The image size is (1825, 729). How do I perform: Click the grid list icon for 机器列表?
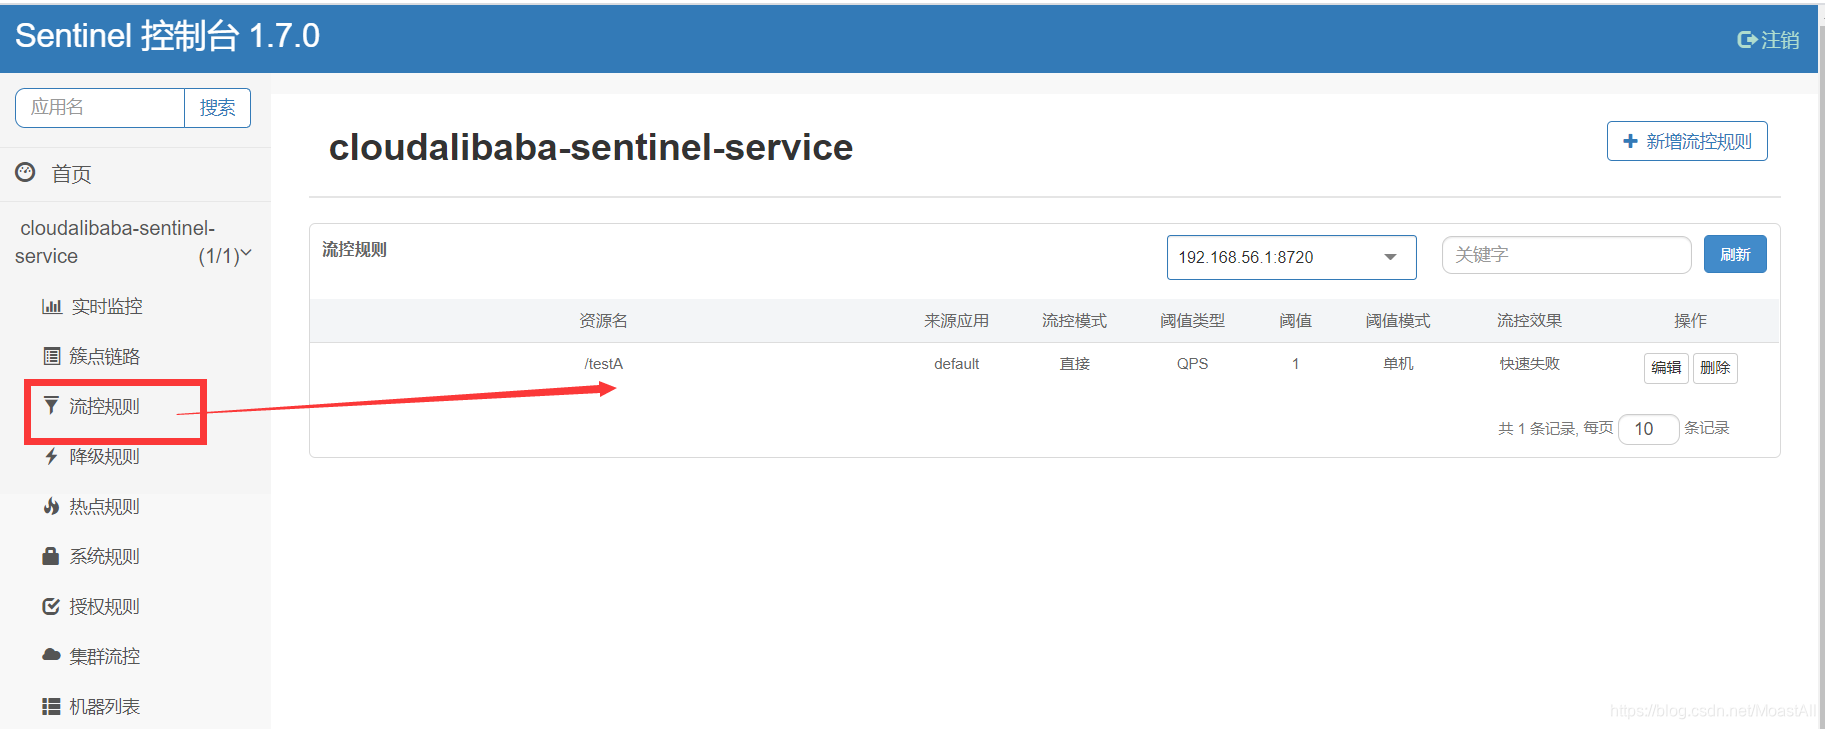(x=51, y=706)
